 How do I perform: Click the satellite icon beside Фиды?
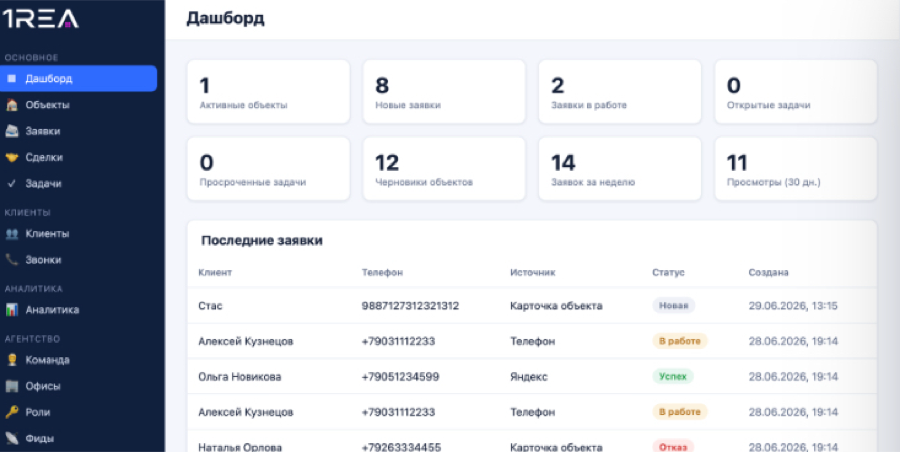(x=11, y=438)
